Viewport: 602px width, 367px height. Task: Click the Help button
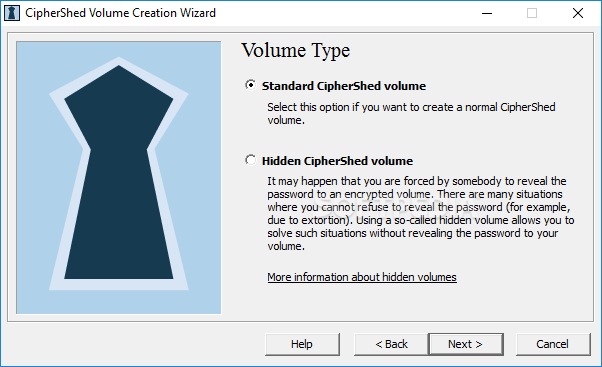tap(302, 344)
